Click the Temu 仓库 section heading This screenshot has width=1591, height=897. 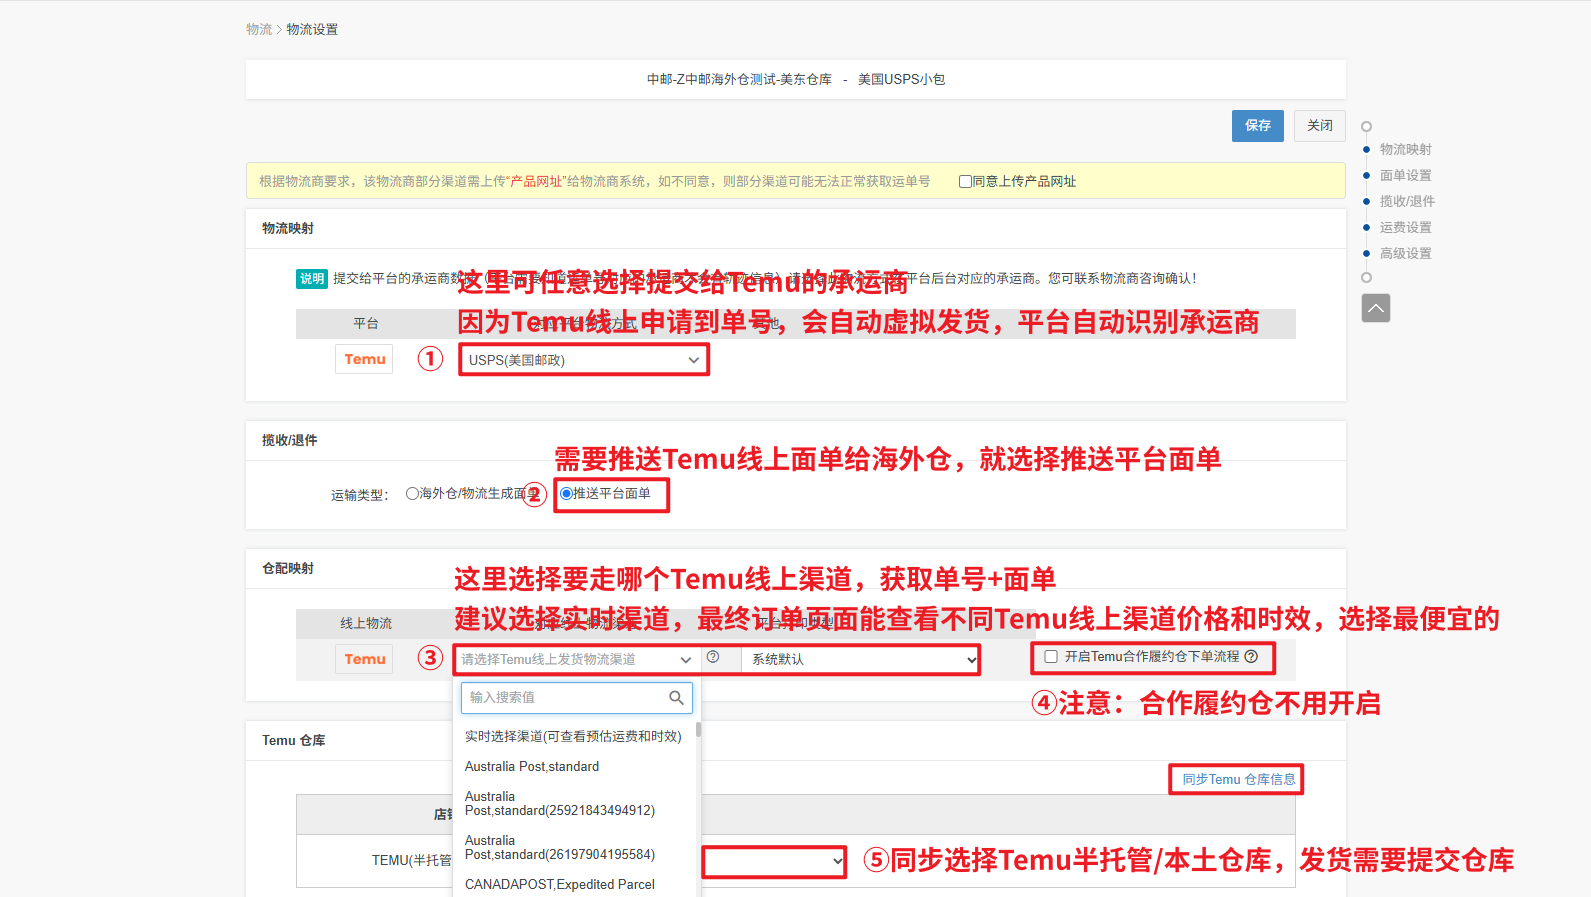point(293,741)
